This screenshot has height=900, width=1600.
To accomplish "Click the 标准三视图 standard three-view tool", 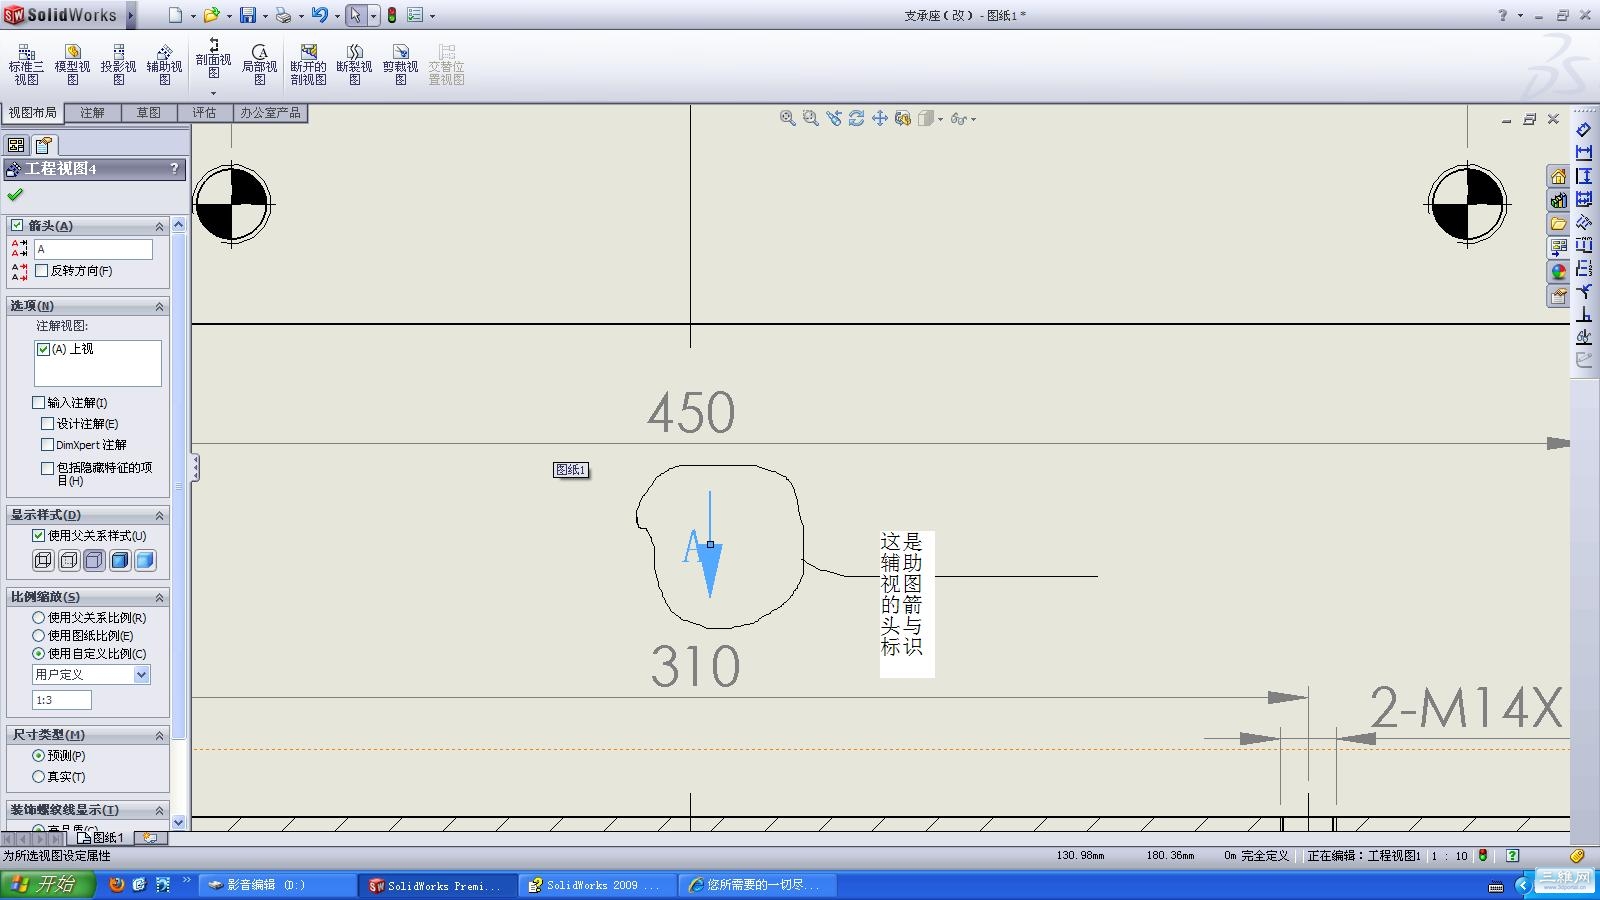I will 27,64.
